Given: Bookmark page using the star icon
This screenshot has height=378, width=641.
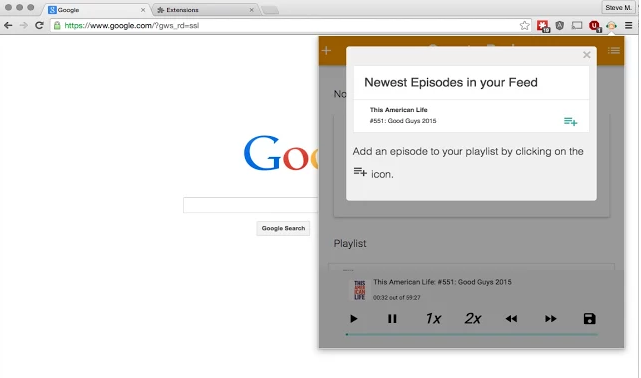Looking at the screenshot, I should pos(524,25).
